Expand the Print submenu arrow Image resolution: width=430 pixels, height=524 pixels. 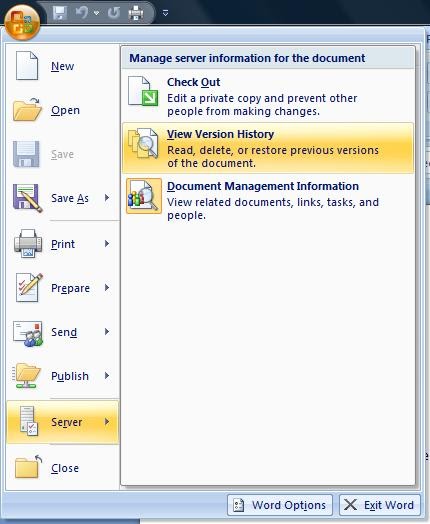[107, 244]
